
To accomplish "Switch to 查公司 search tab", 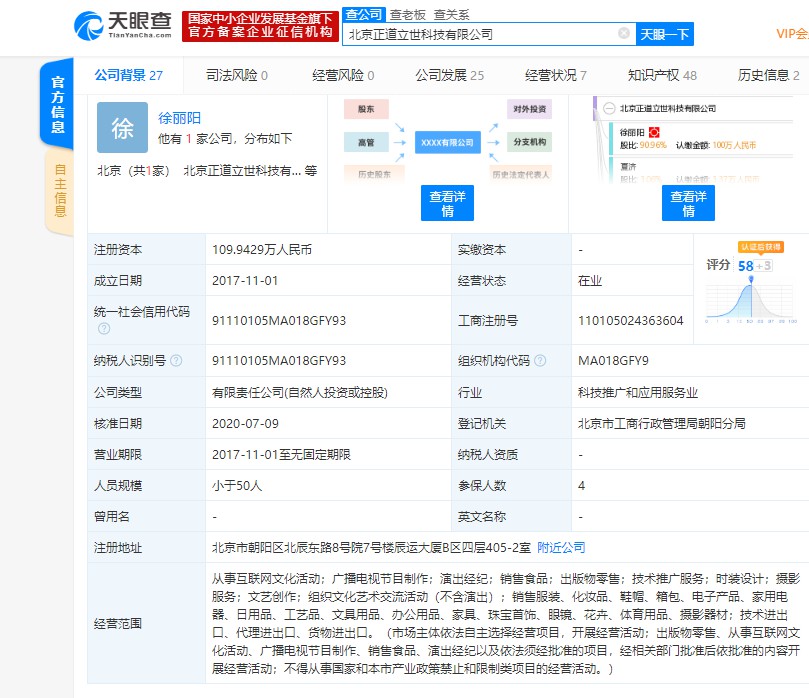I will coord(364,14).
